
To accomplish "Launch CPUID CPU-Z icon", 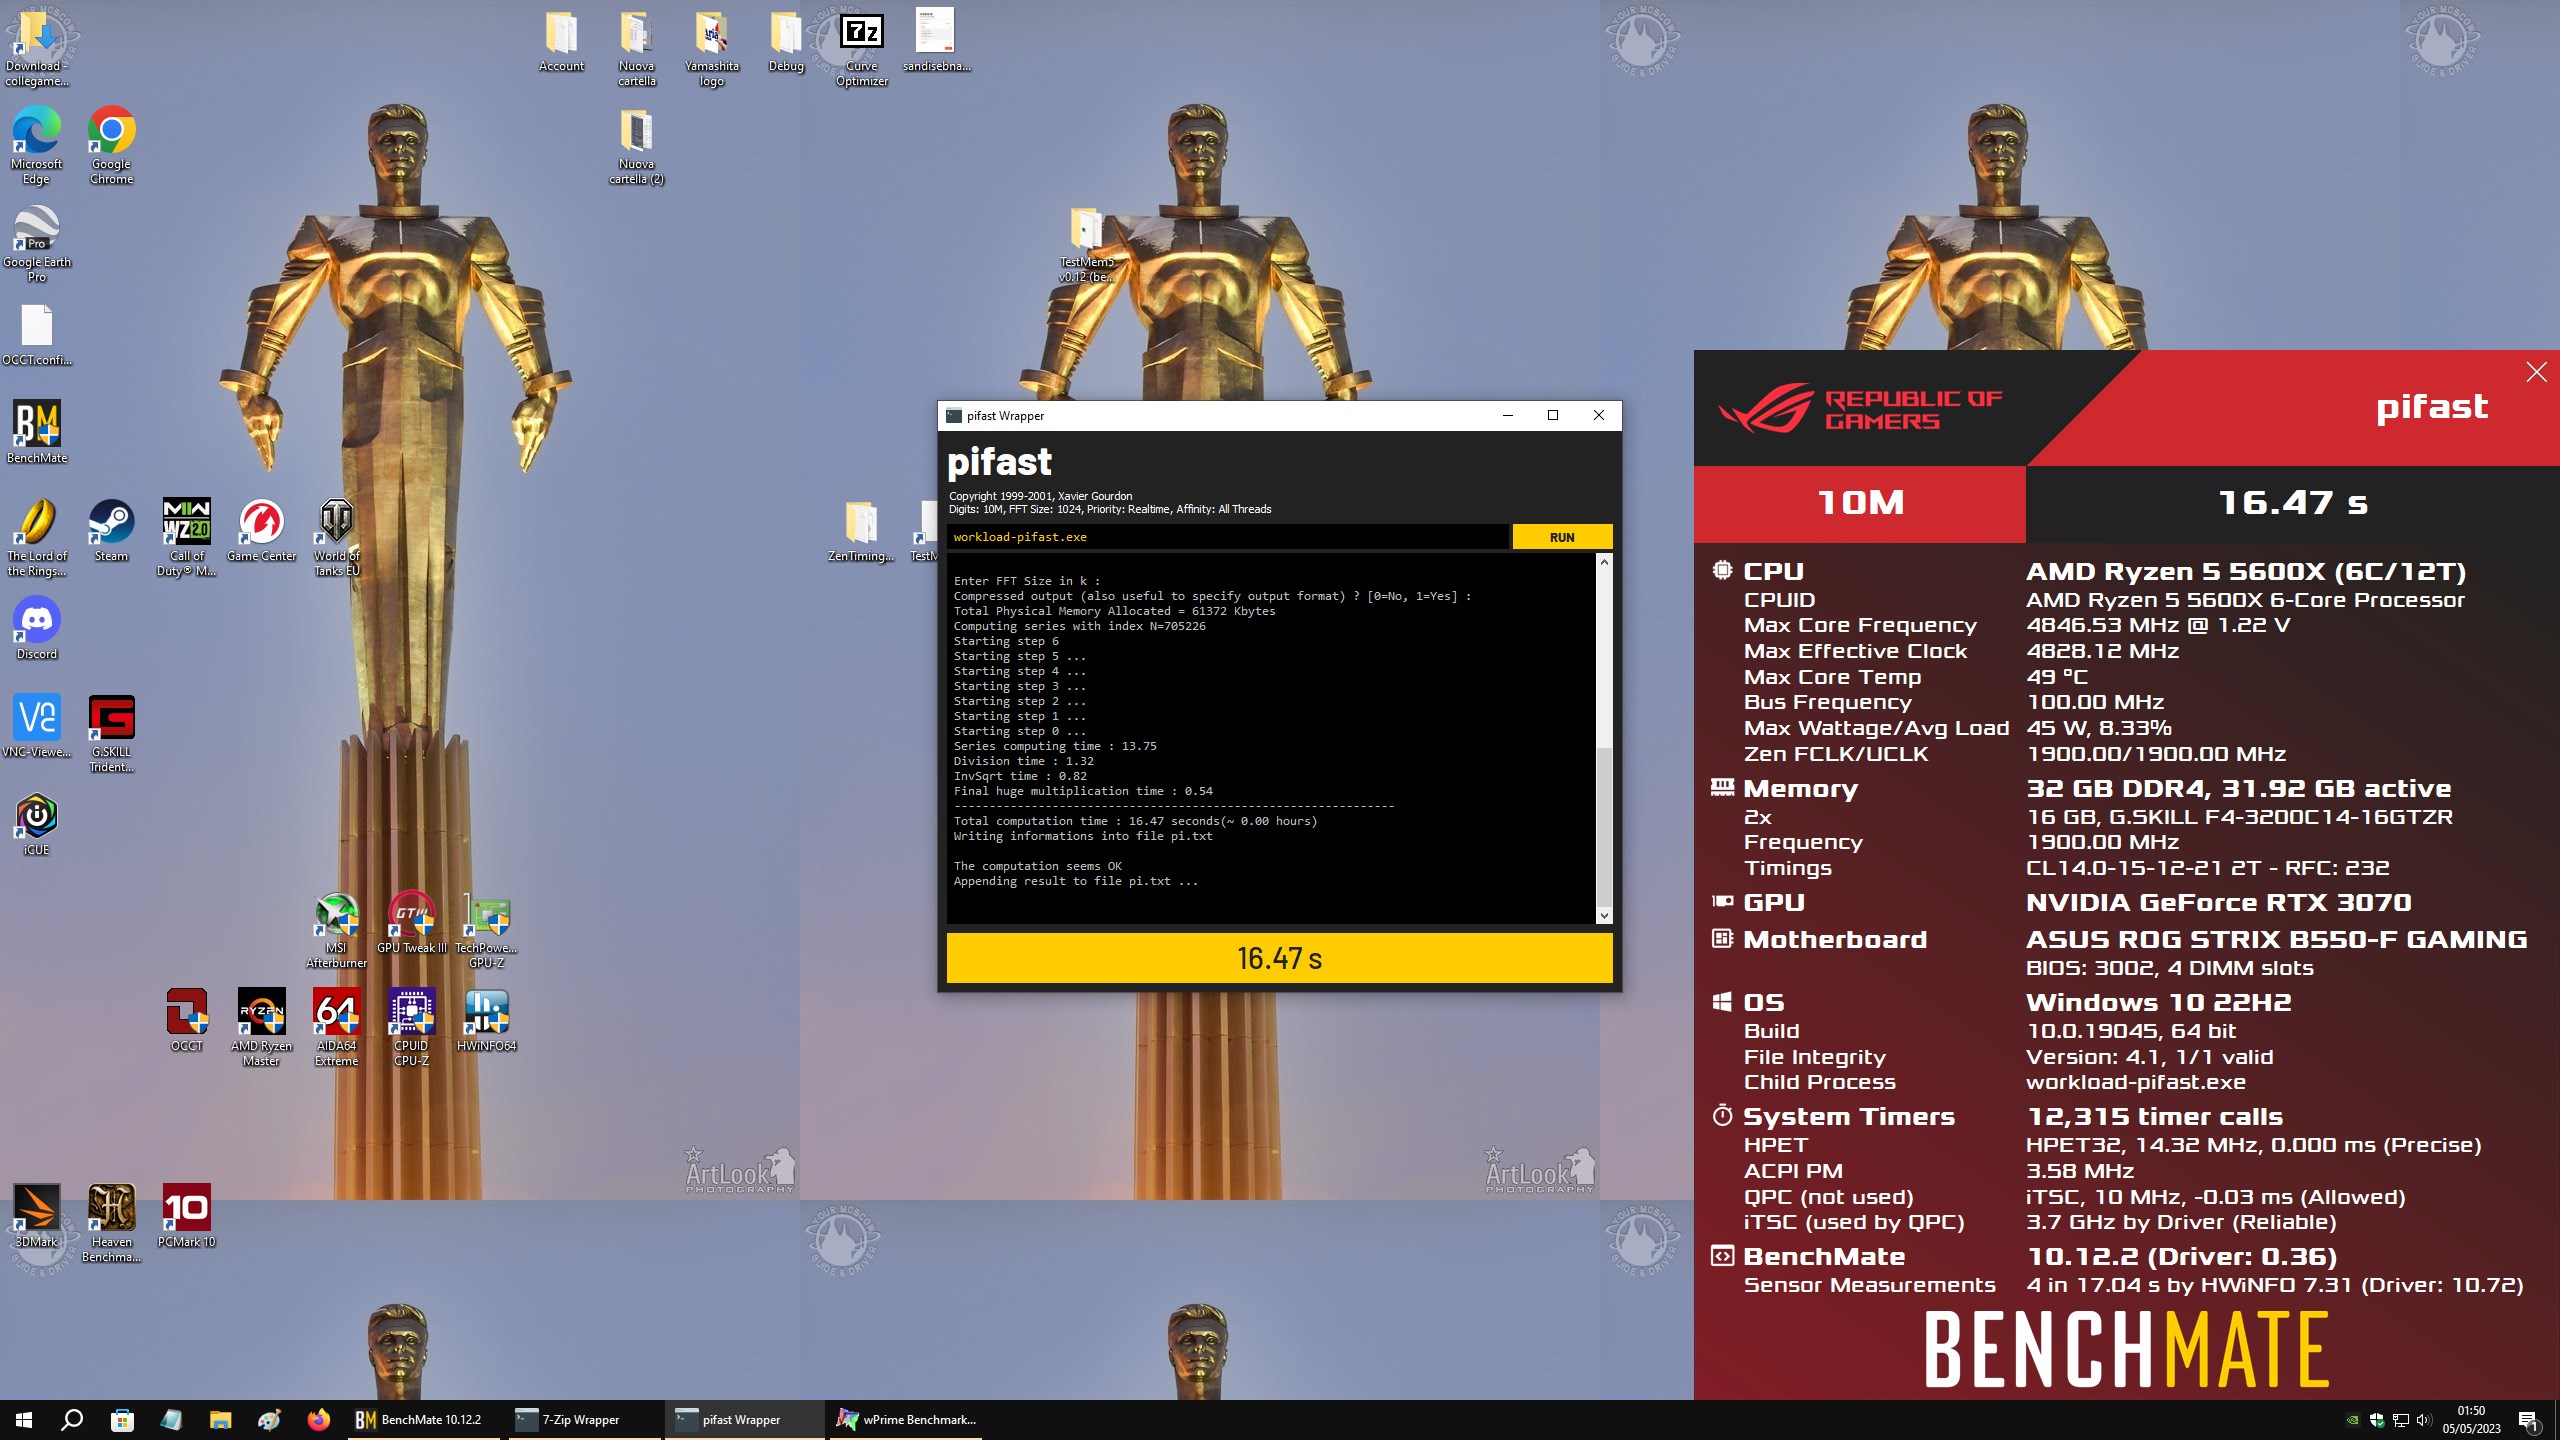I will click(412, 1027).
